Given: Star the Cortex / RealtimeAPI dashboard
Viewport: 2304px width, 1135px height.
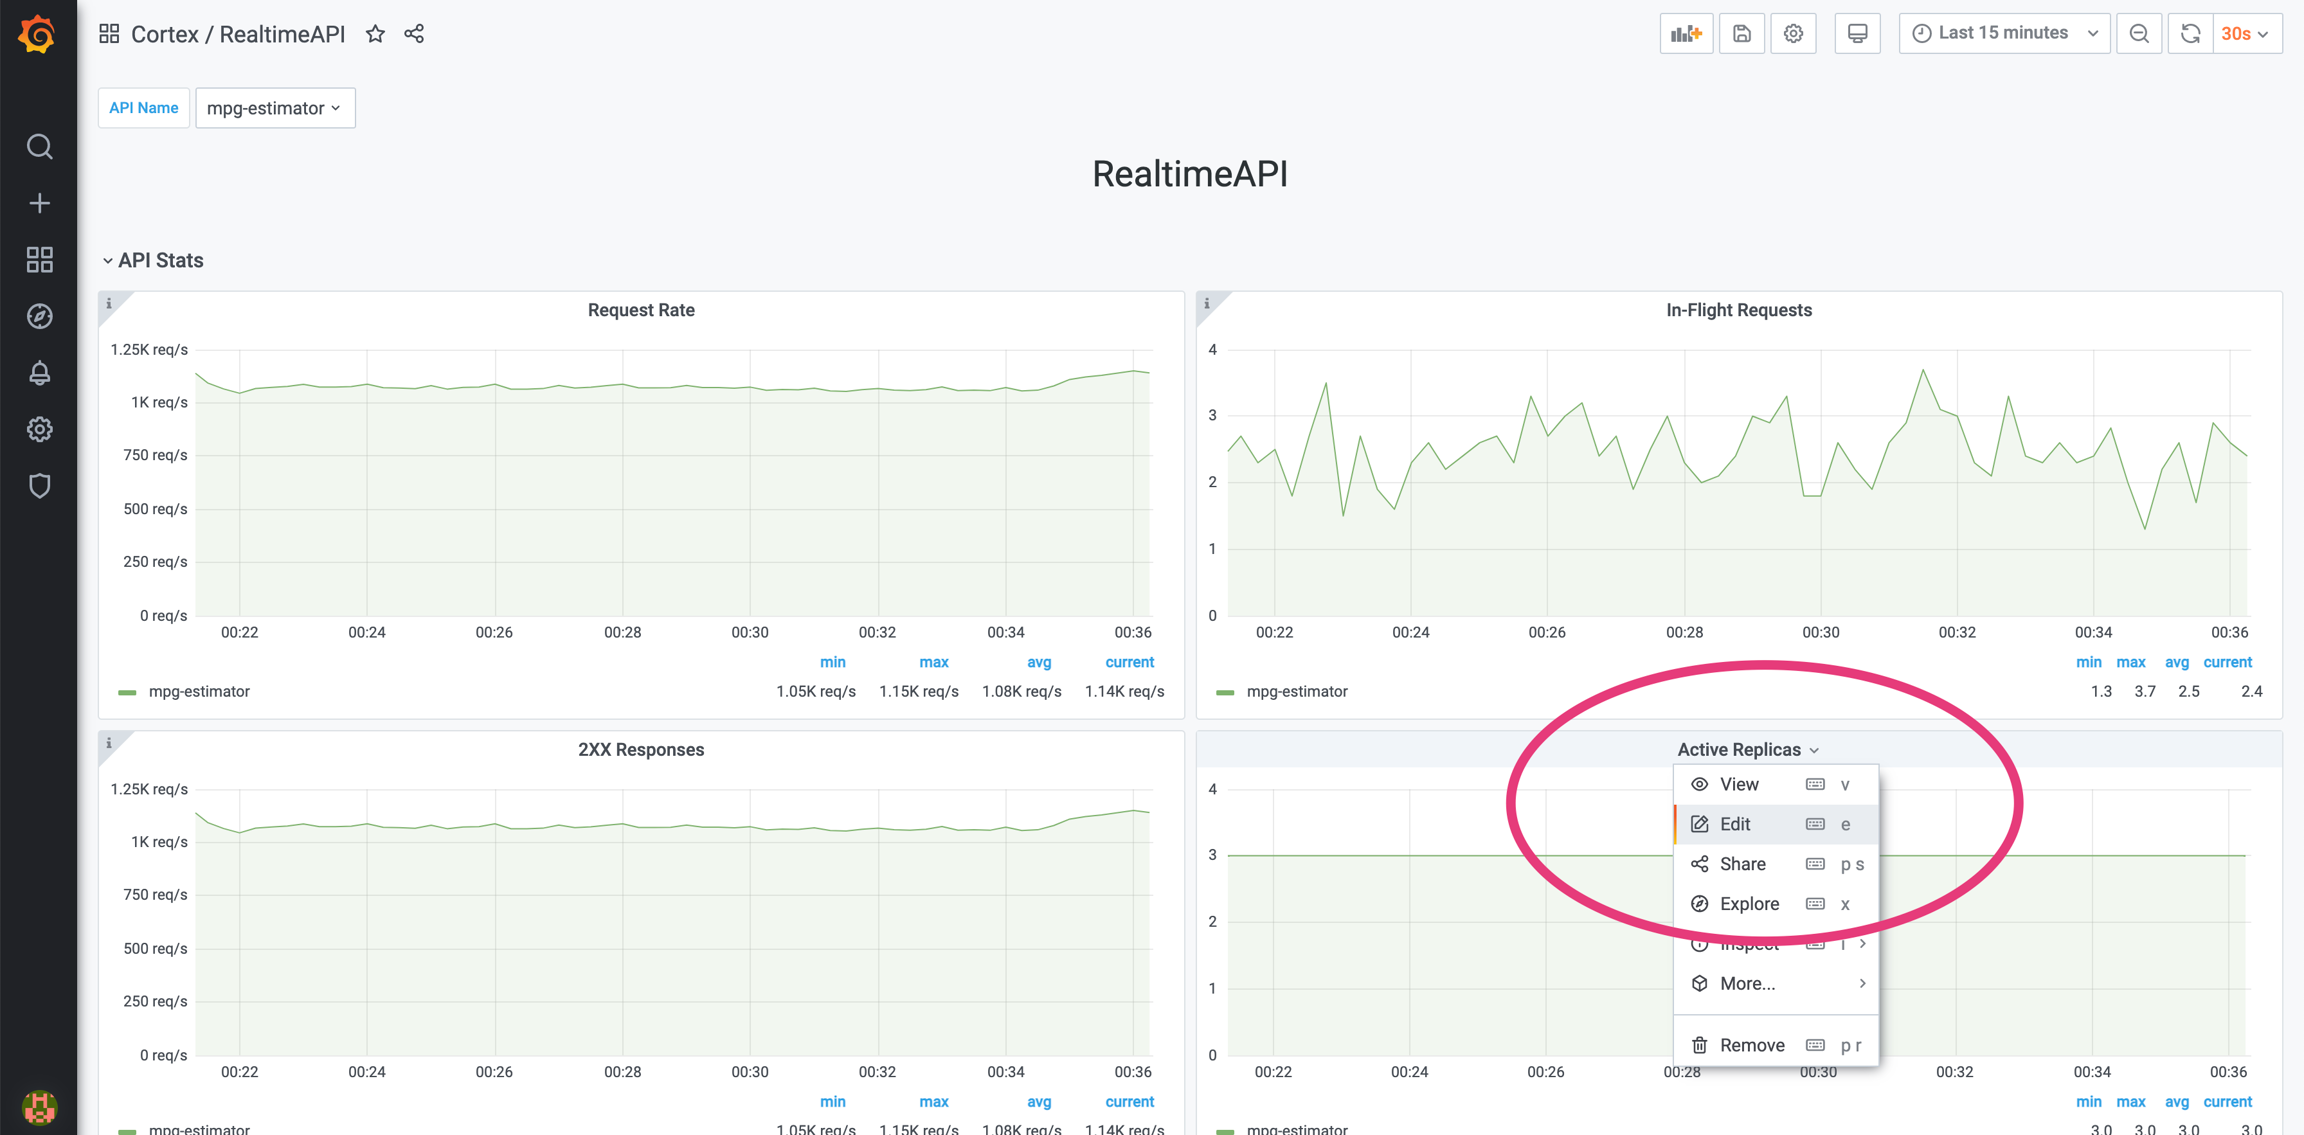Looking at the screenshot, I should tap(375, 34).
